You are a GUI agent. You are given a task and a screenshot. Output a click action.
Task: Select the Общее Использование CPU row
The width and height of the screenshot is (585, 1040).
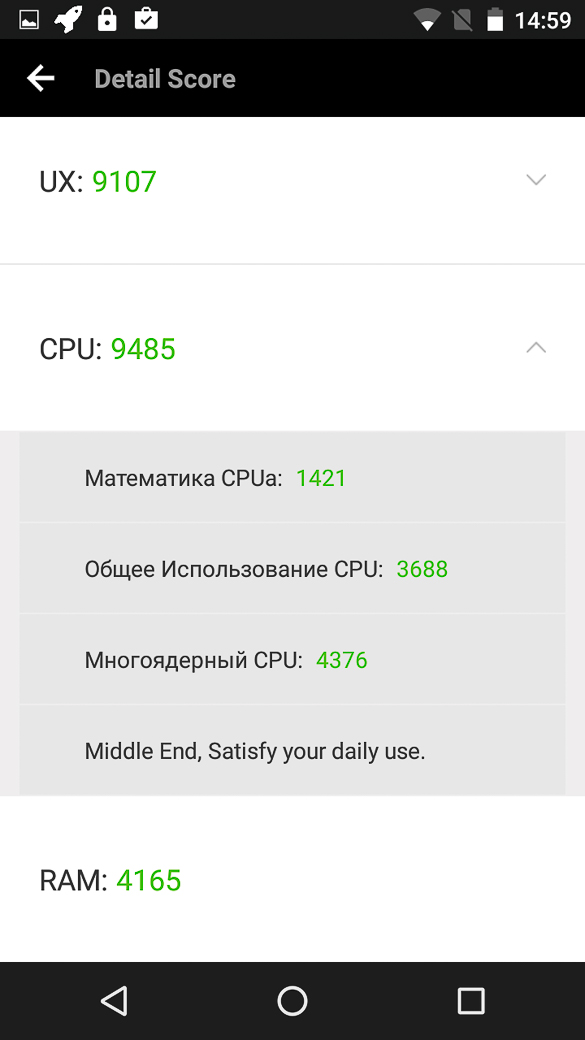click(x=292, y=568)
